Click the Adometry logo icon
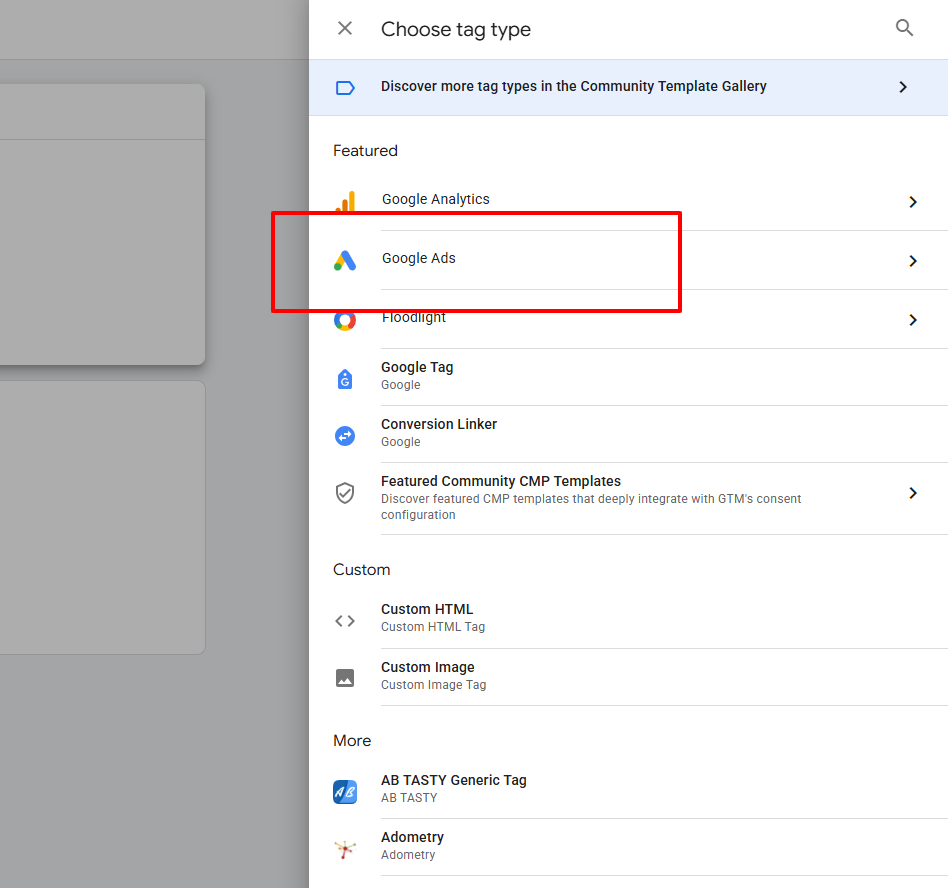This screenshot has height=888, width=948. [345, 849]
